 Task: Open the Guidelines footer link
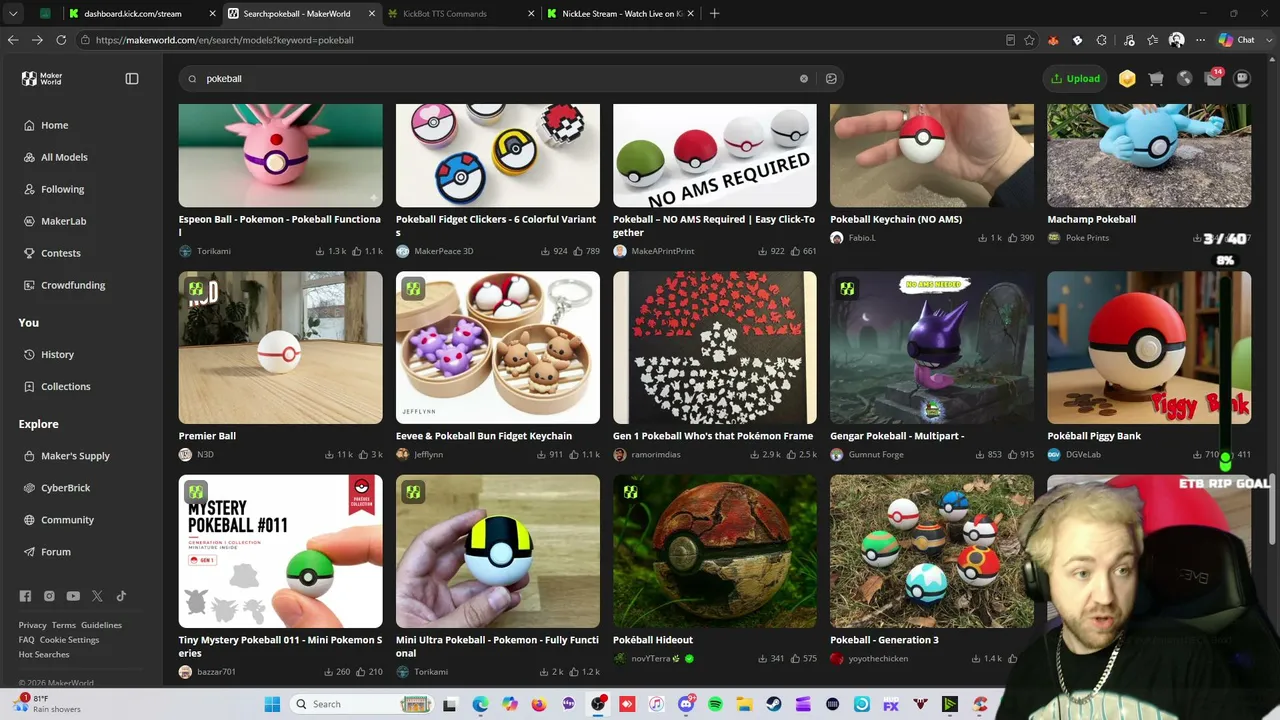coord(101,625)
